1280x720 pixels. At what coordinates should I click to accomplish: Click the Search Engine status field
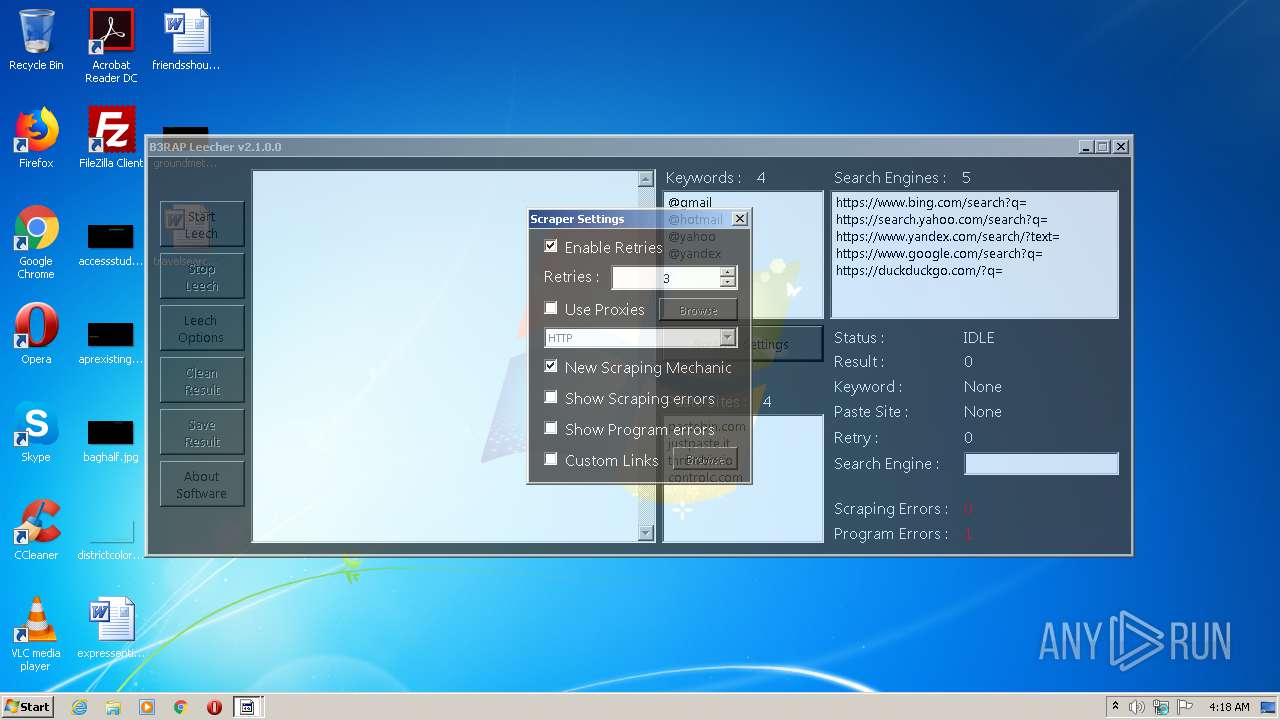coord(1041,463)
